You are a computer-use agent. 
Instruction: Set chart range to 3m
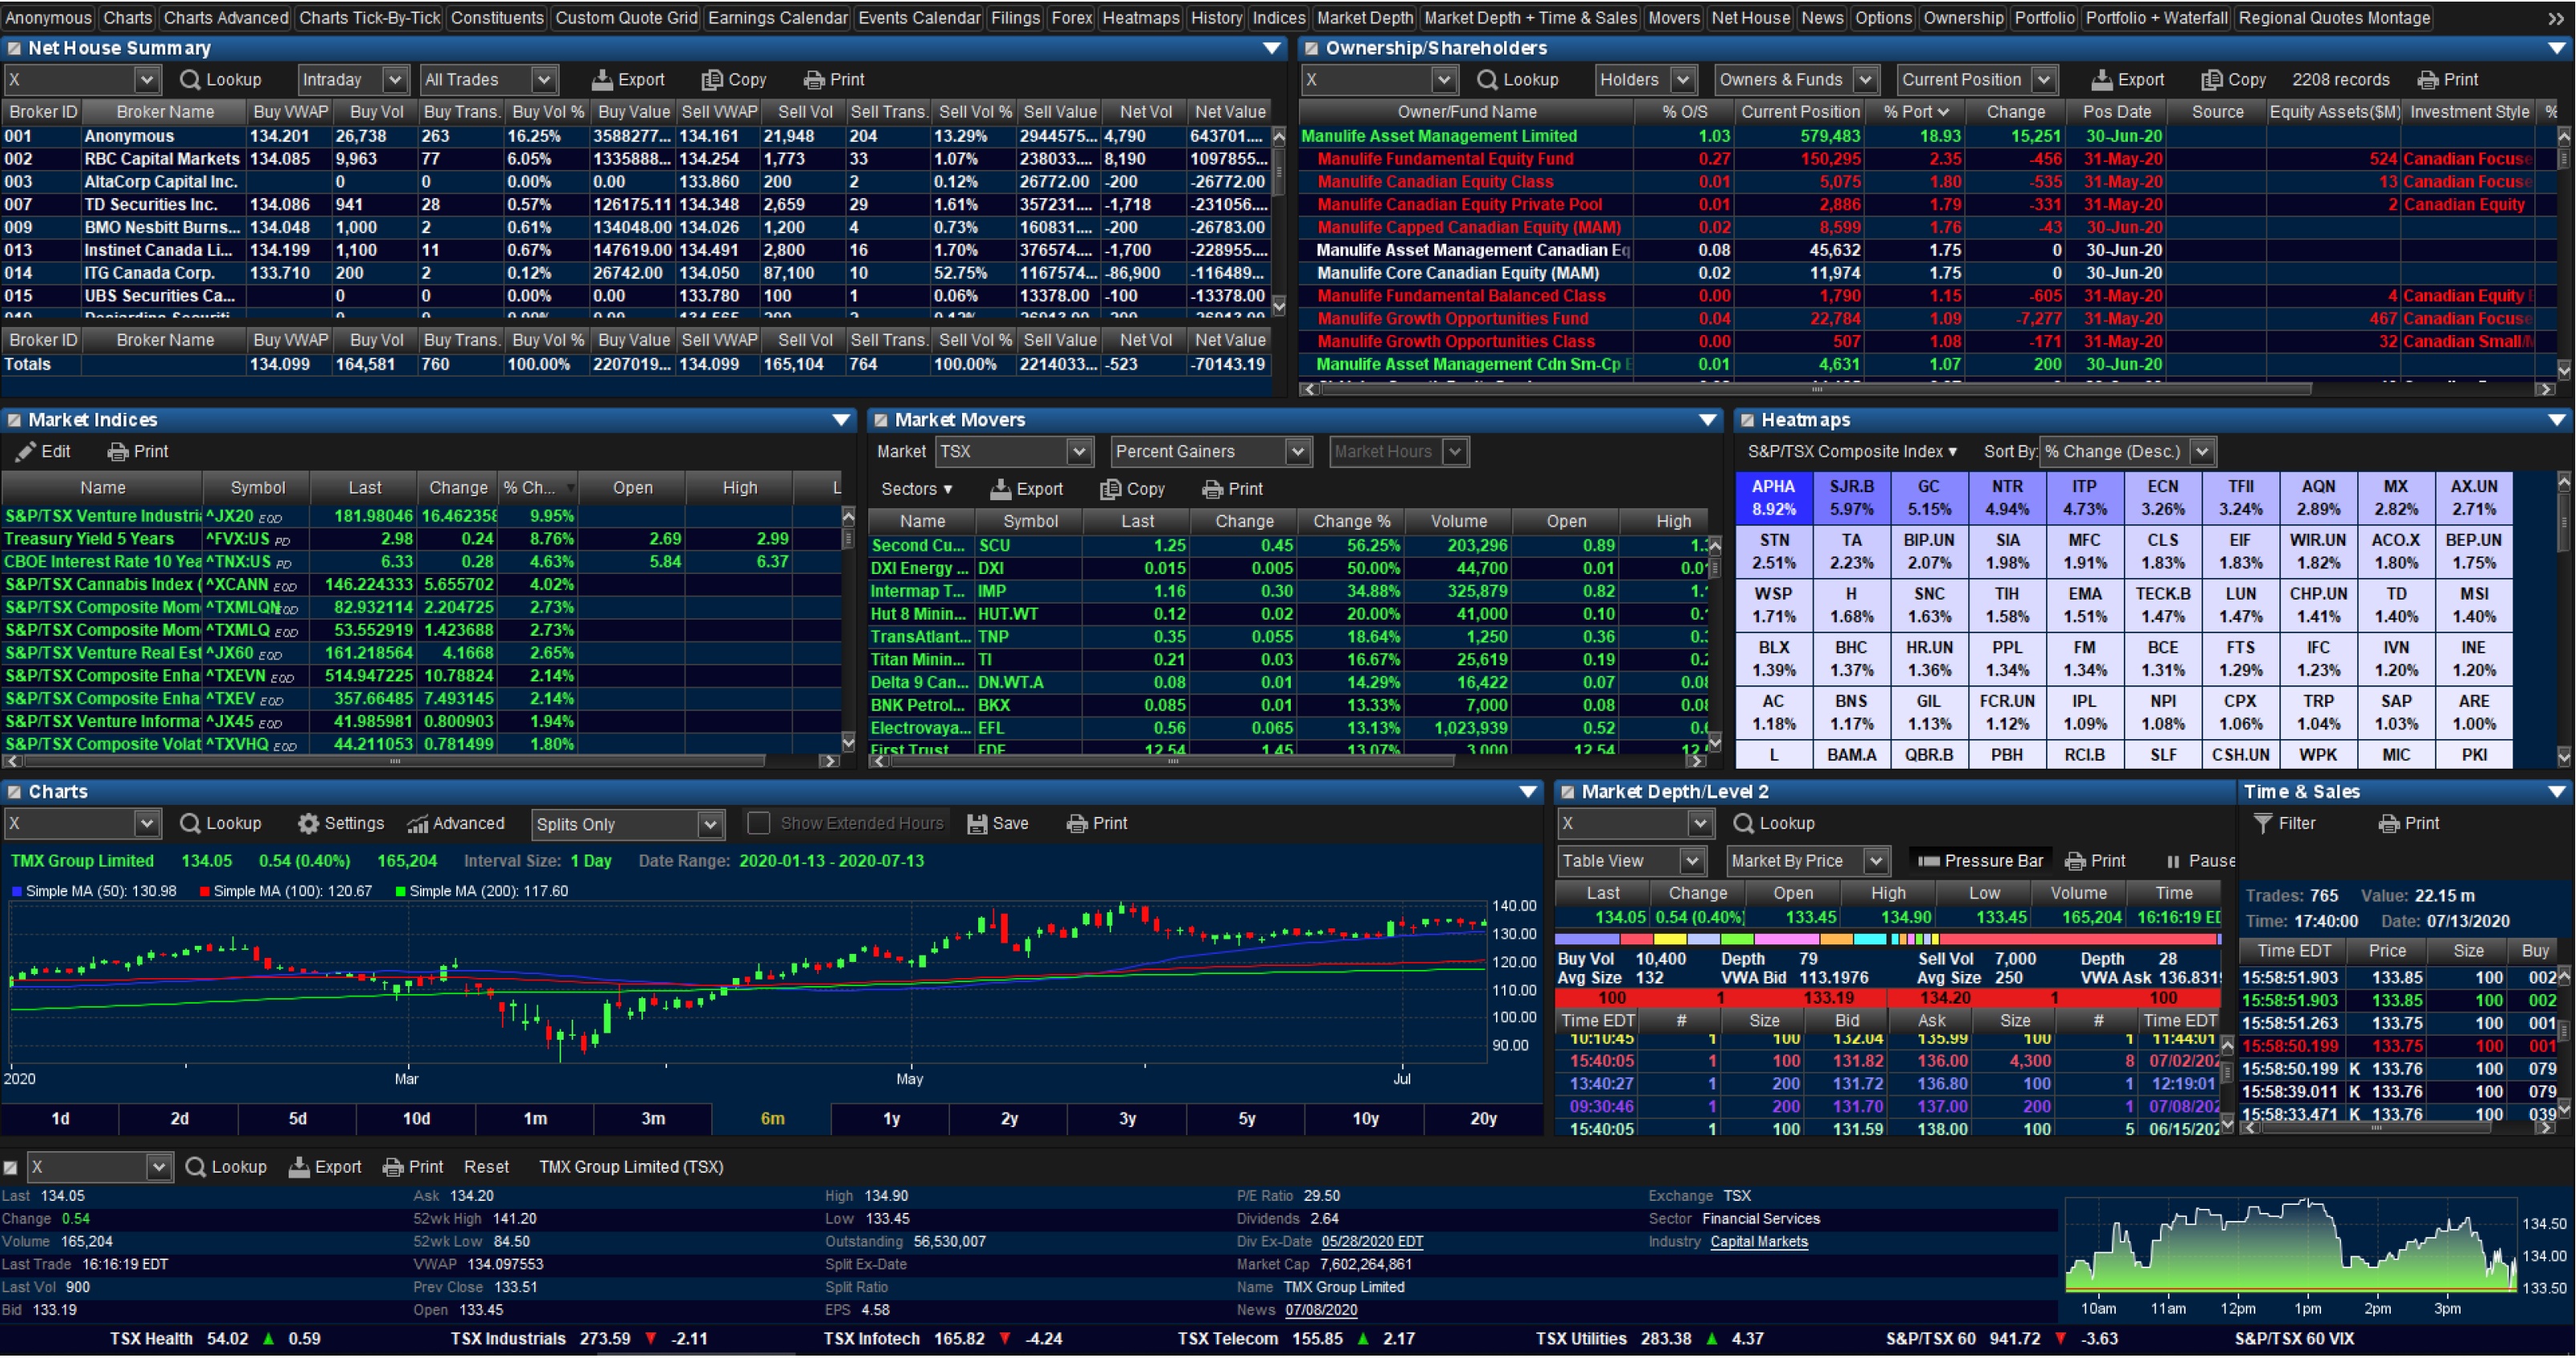tap(653, 1119)
